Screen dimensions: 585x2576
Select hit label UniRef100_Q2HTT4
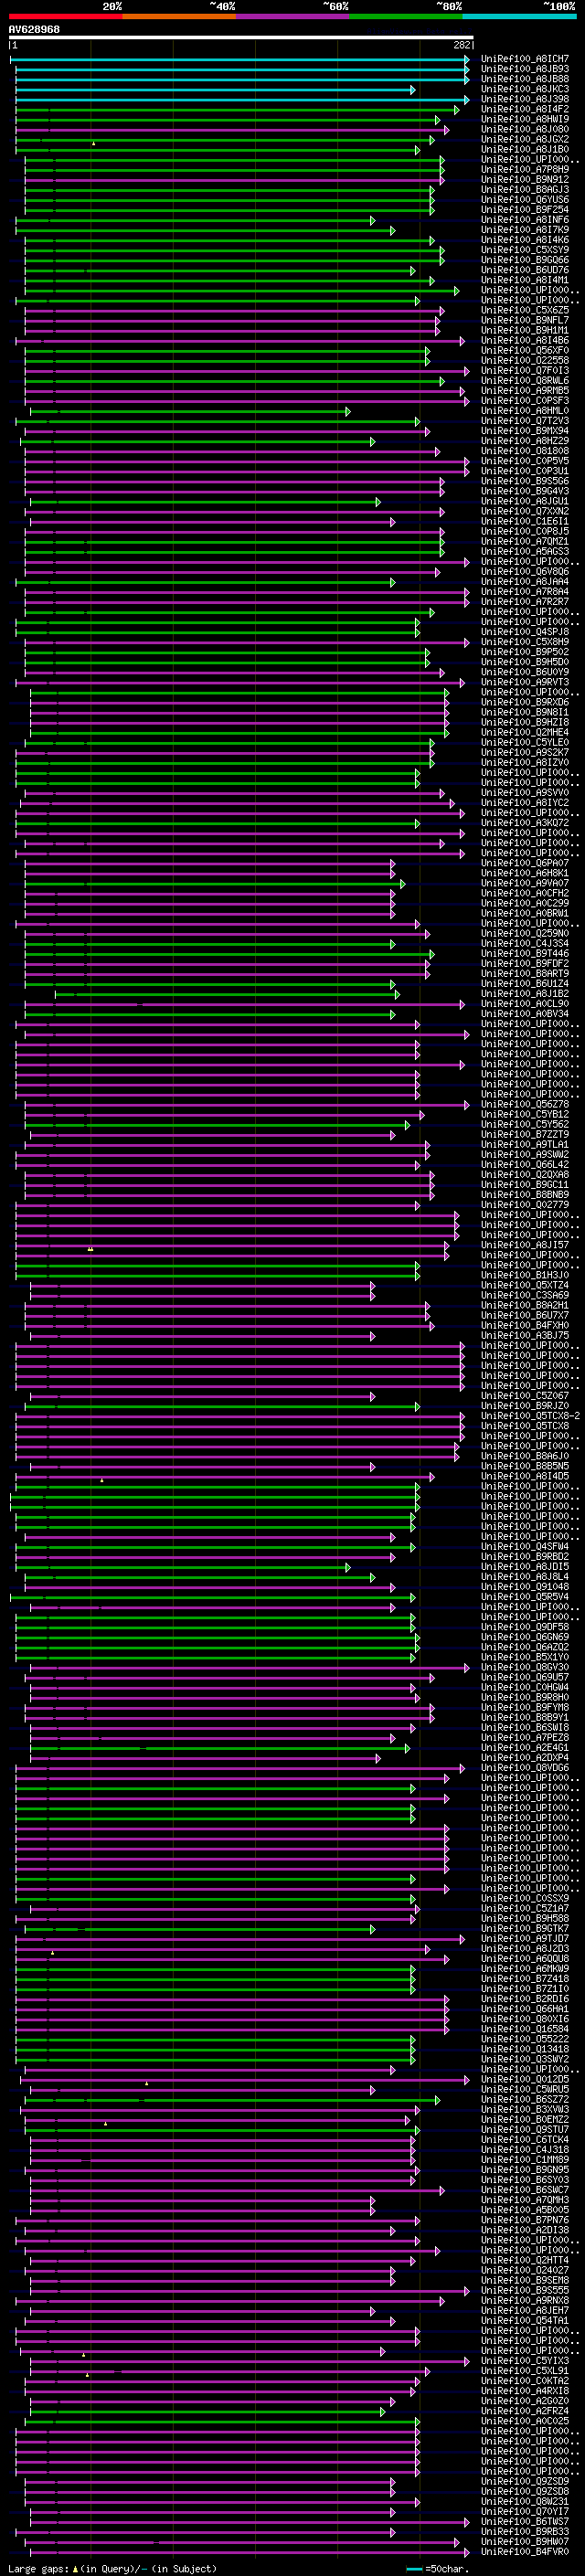point(525,2260)
